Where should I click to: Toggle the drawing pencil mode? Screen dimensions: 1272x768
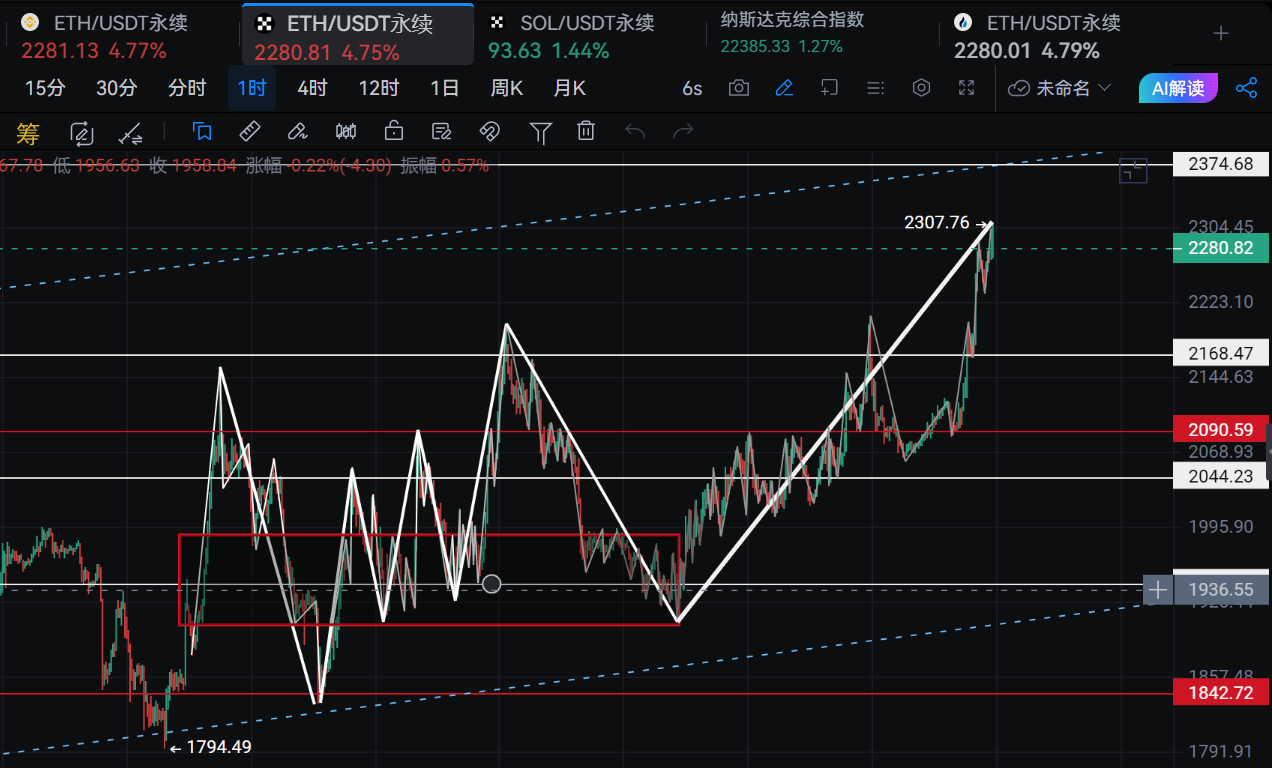coord(784,88)
